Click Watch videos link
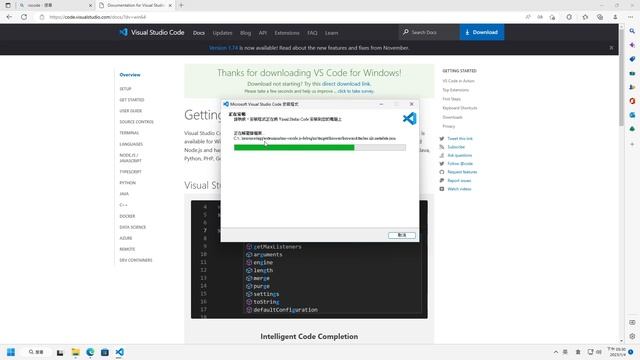This screenshot has height=360, width=640. click(459, 189)
